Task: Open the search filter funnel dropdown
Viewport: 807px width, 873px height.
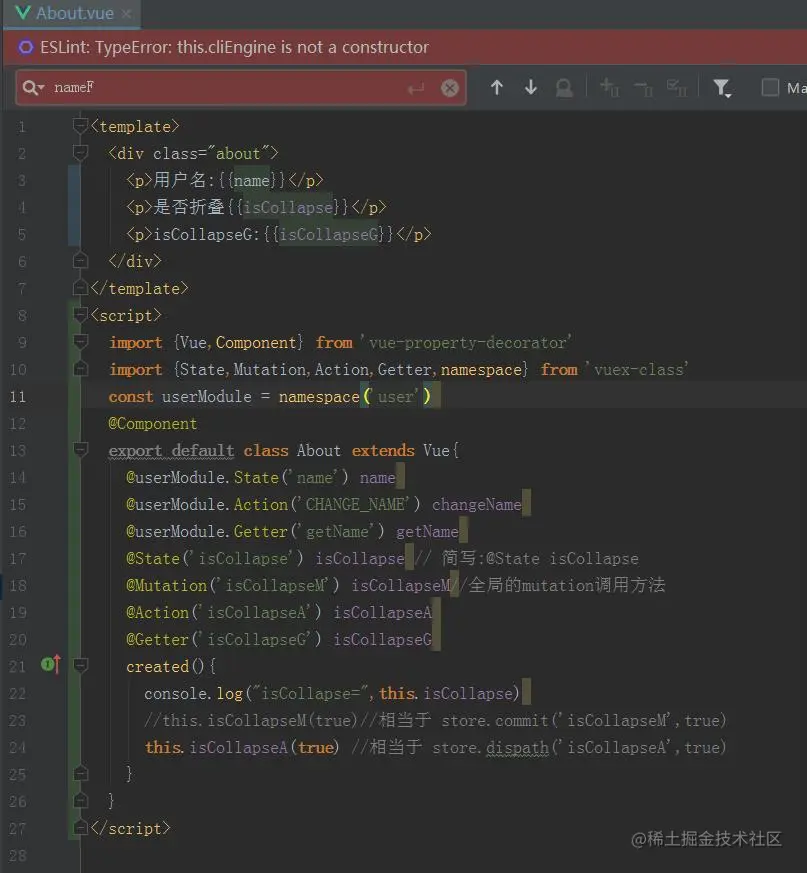Action: (x=722, y=88)
